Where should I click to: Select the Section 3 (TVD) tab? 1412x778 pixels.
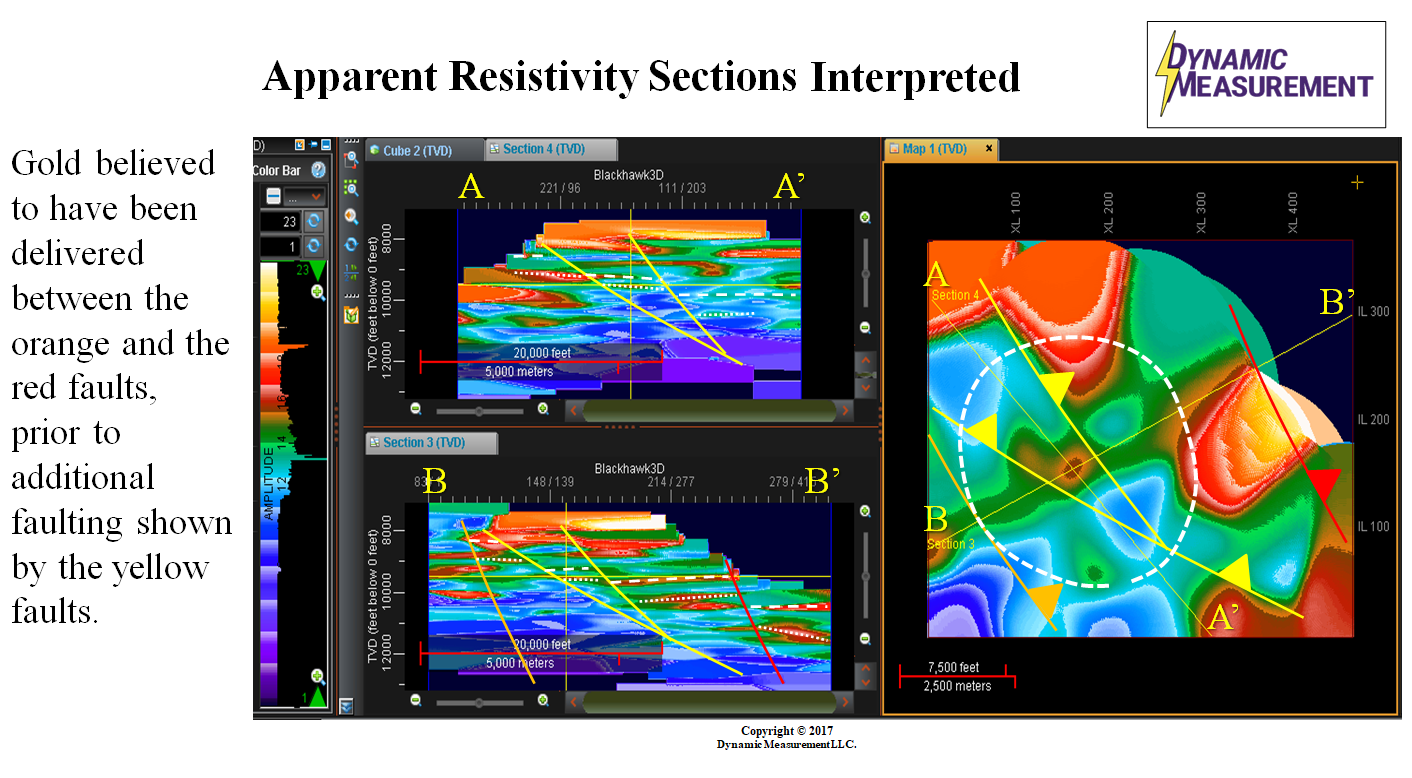tap(431, 442)
